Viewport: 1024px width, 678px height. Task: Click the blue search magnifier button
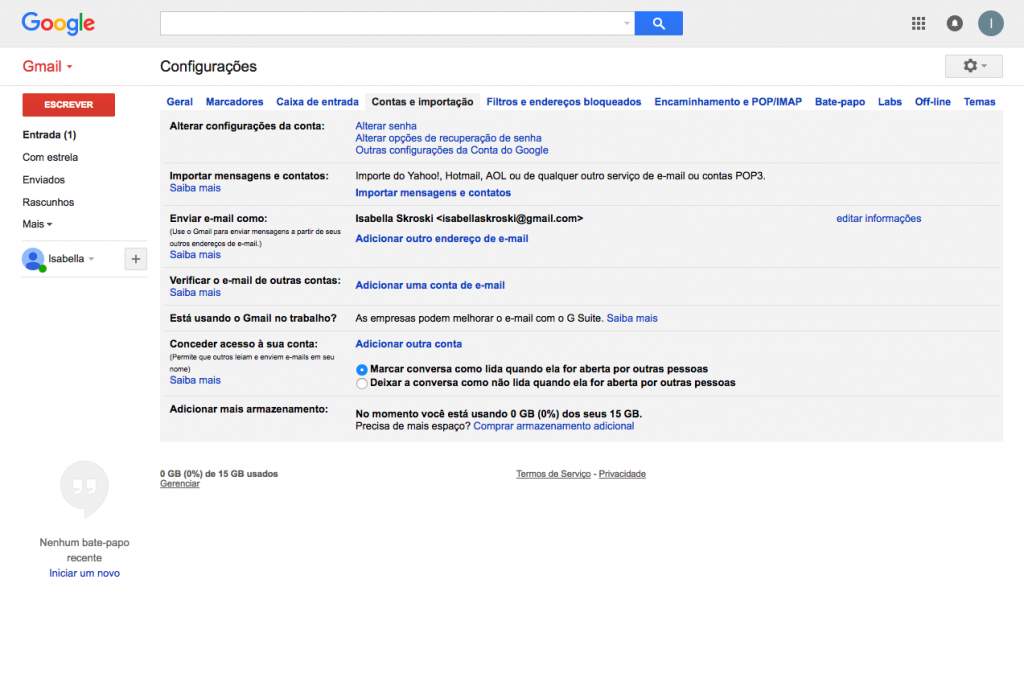pyautogui.click(x=658, y=24)
